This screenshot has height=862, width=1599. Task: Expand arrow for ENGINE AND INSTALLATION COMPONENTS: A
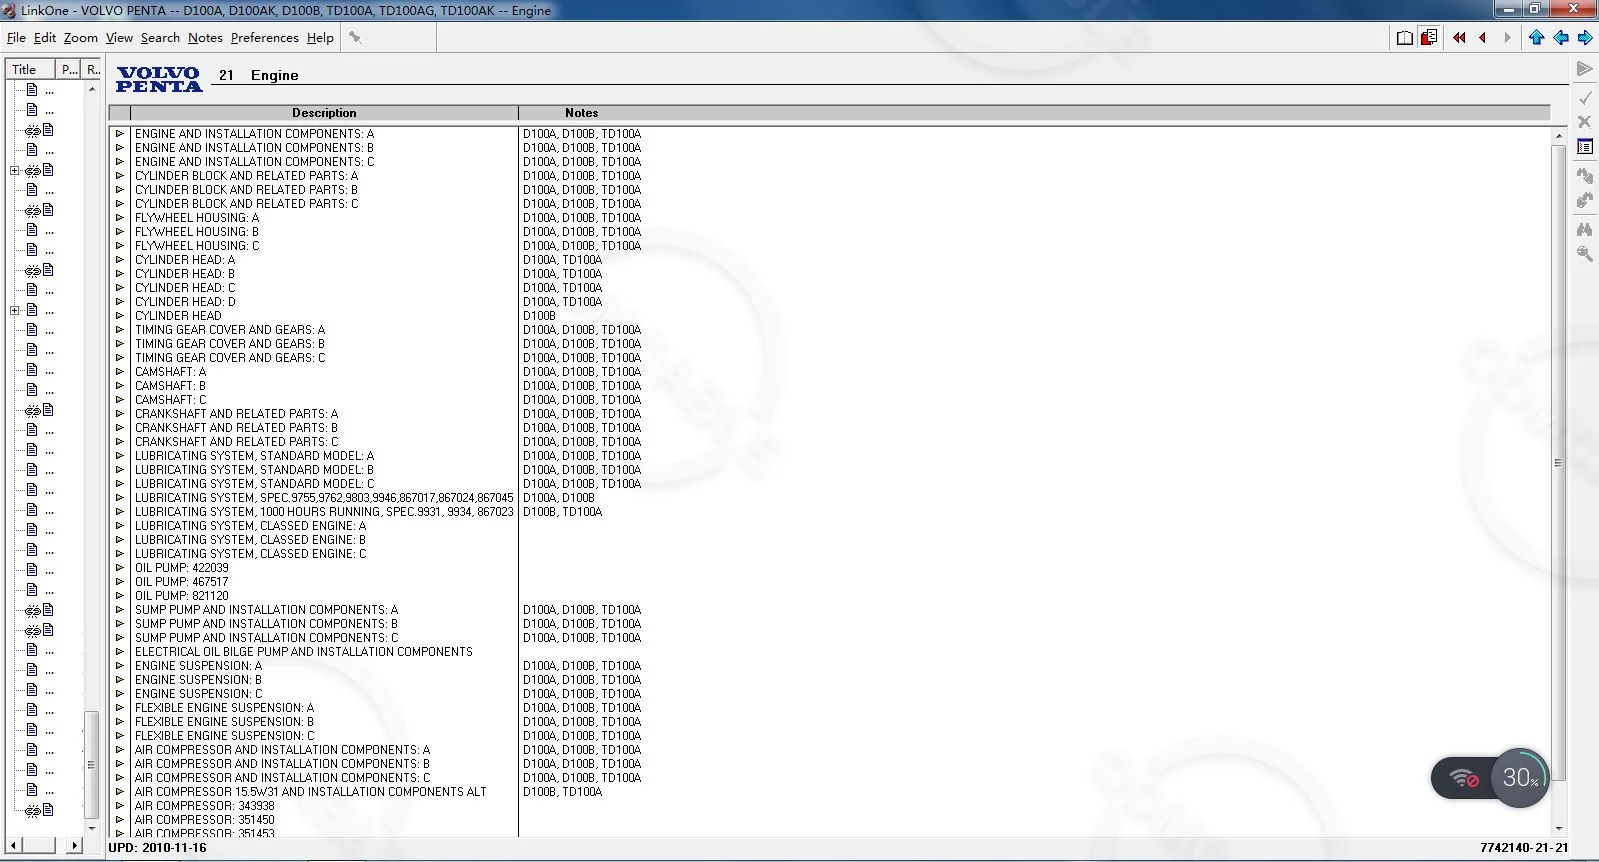pyautogui.click(x=120, y=134)
